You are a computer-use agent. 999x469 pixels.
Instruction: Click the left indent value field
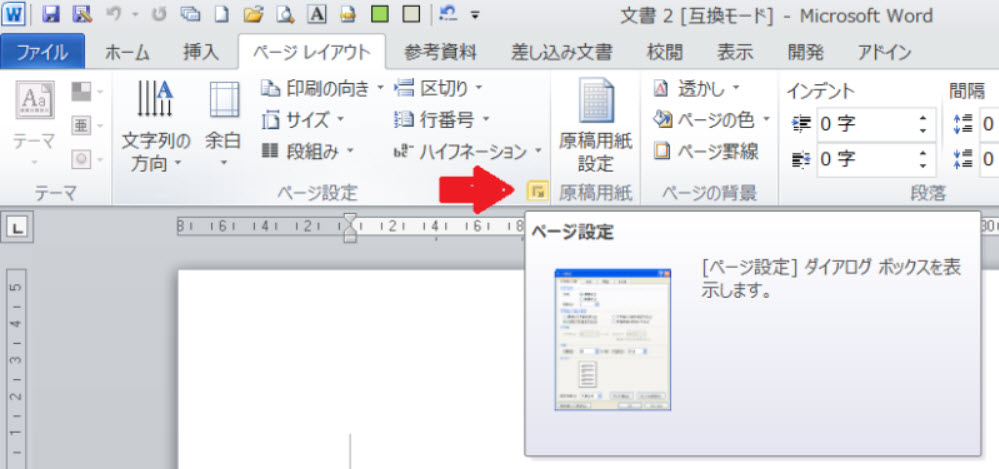point(863,126)
